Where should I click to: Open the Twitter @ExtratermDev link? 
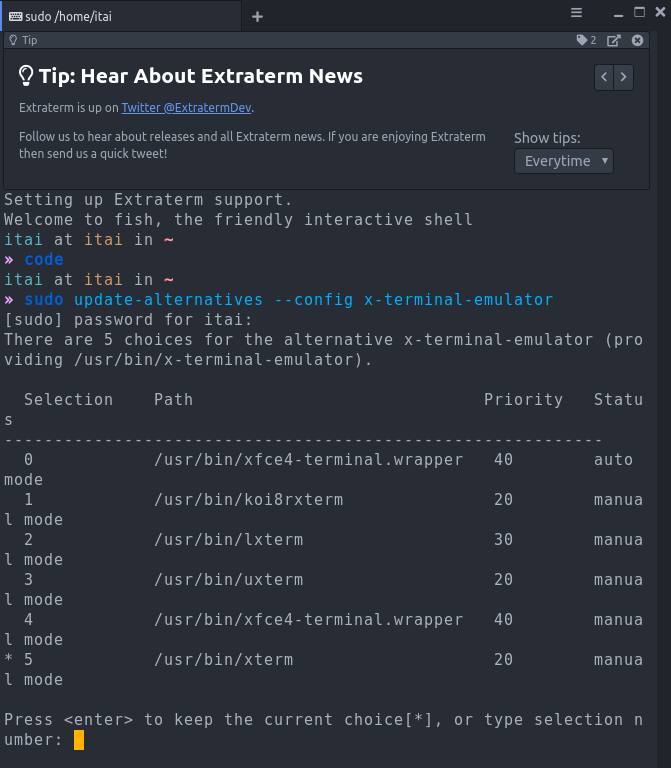pyautogui.click(x=186, y=108)
